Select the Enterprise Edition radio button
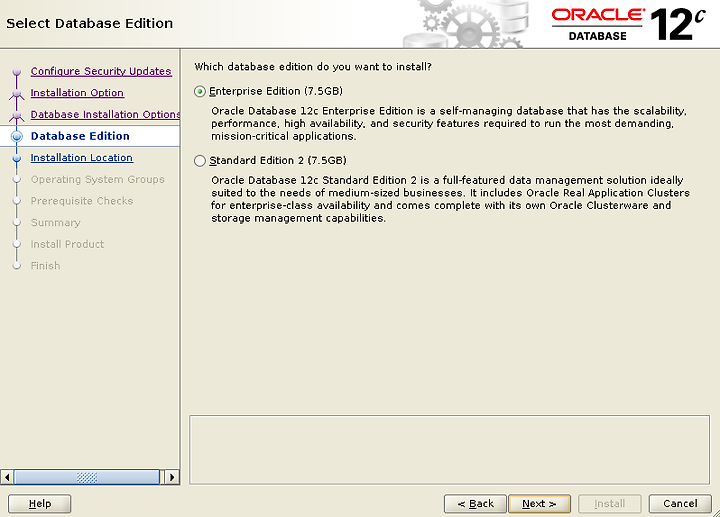The image size is (720, 517). 200,91
